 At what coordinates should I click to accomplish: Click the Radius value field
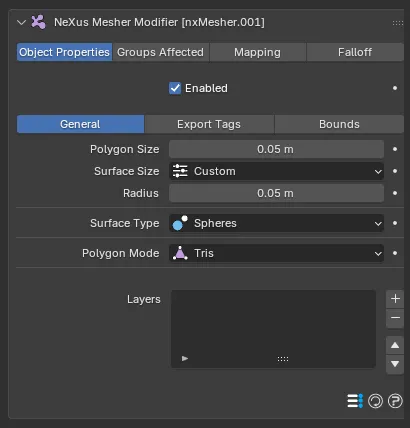tap(276, 193)
